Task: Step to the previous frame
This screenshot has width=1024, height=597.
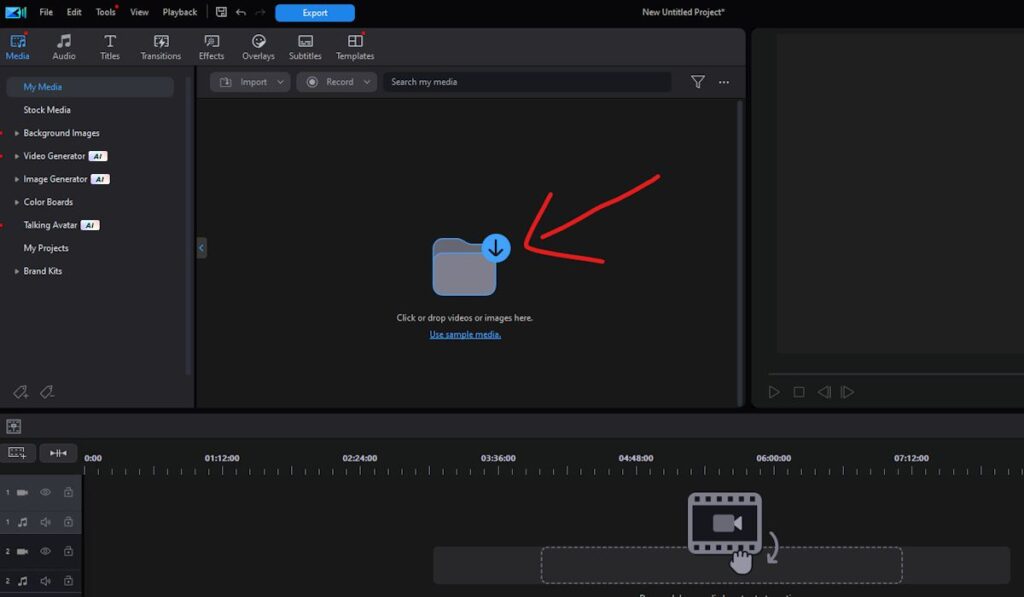Action: coord(824,392)
